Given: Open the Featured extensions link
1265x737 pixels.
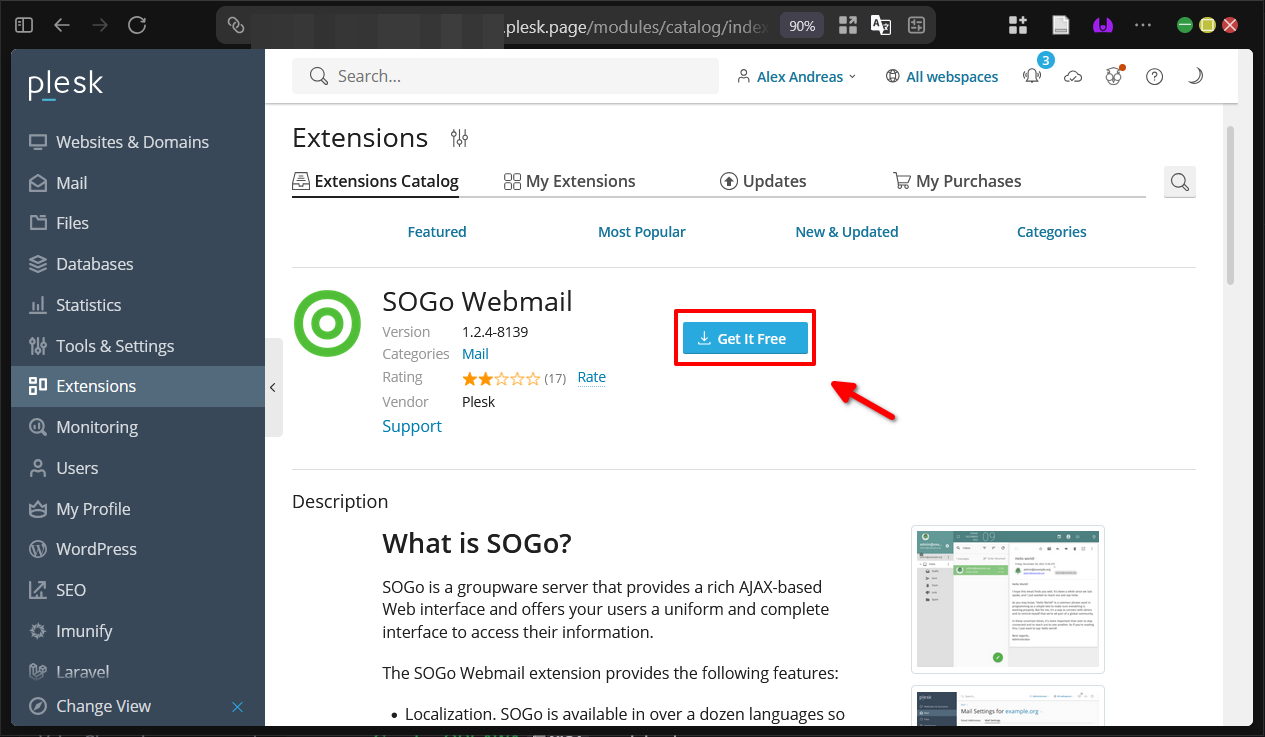Looking at the screenshot, I should pos(437,232).
